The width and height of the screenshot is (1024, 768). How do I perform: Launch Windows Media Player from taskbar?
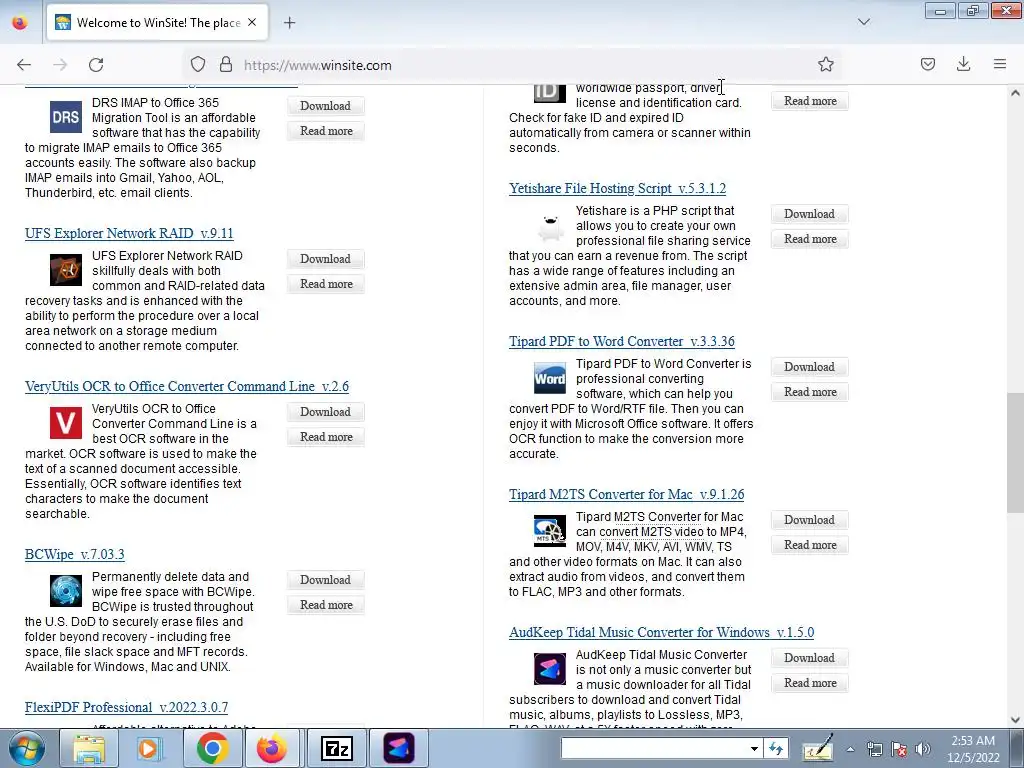point(150,748)
